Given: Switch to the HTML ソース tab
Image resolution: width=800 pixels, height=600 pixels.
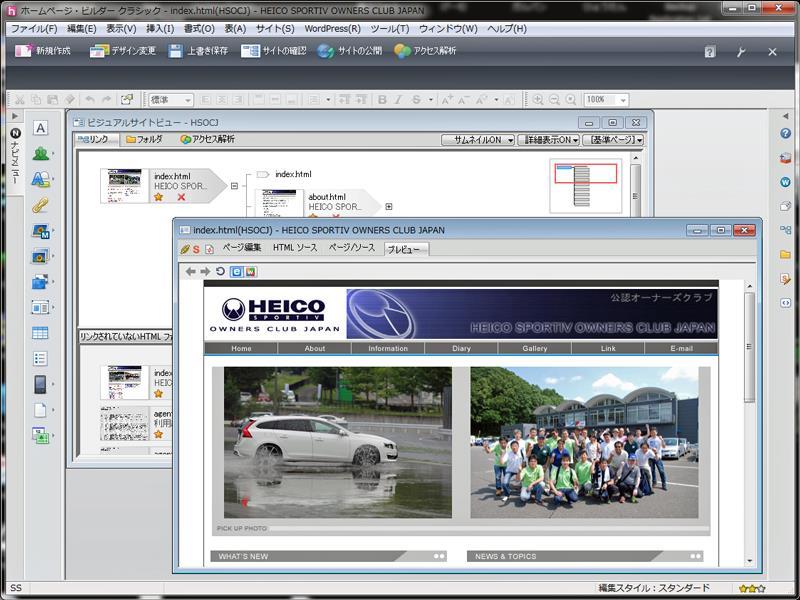Looking at the screenshot, I should [295, 248].
